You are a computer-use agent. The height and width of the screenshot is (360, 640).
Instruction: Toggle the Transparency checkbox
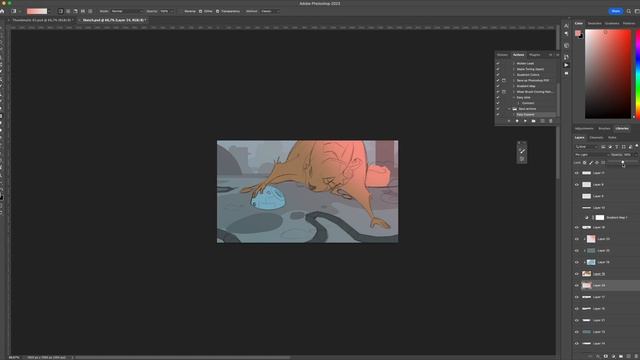[218, 11]
